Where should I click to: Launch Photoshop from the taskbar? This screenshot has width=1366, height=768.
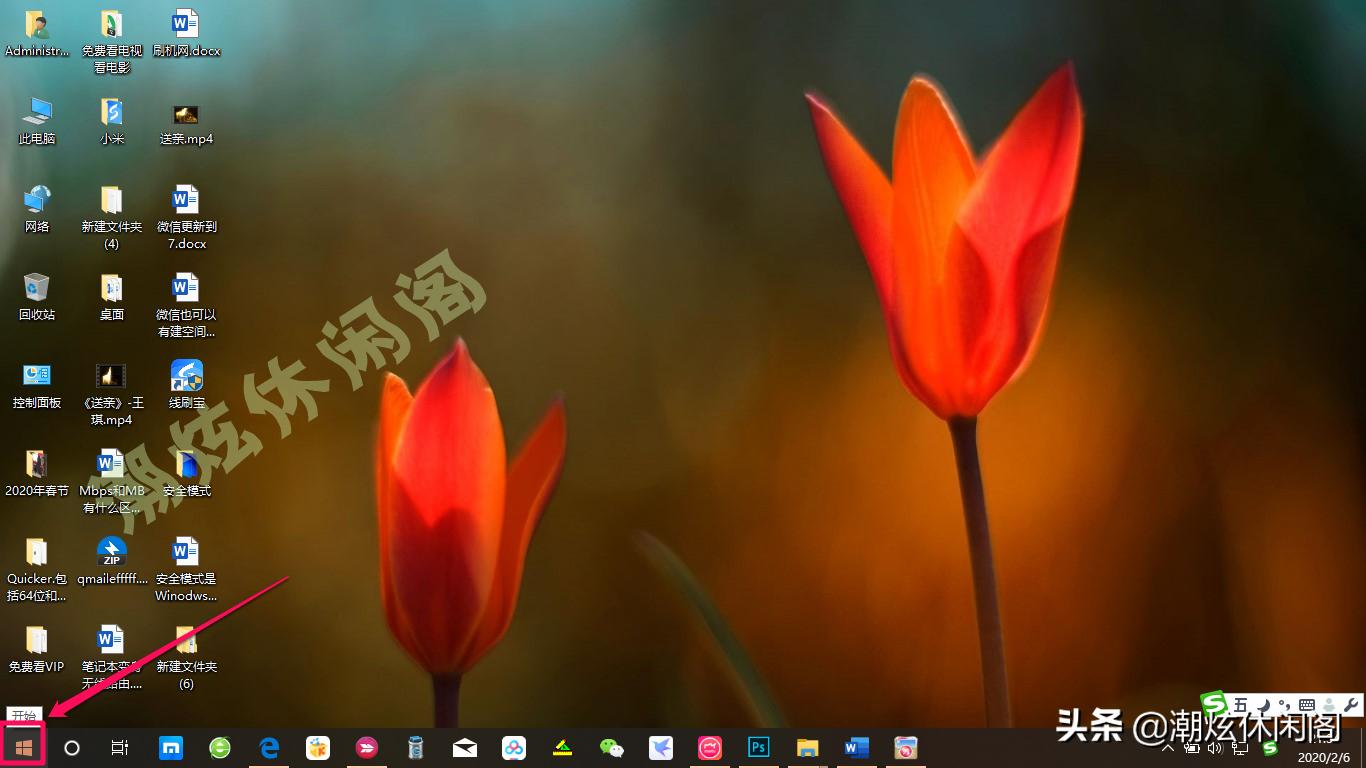click(x=758, y=747)
